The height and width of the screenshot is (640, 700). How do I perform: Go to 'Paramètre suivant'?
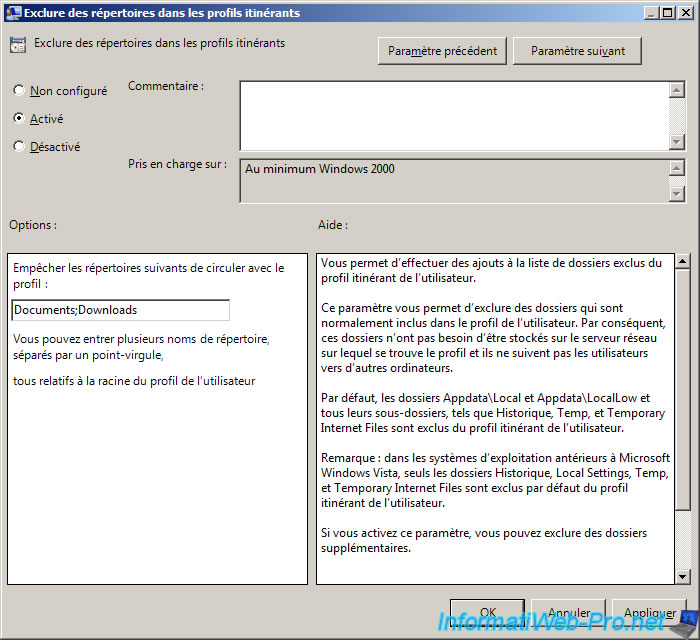577,51
